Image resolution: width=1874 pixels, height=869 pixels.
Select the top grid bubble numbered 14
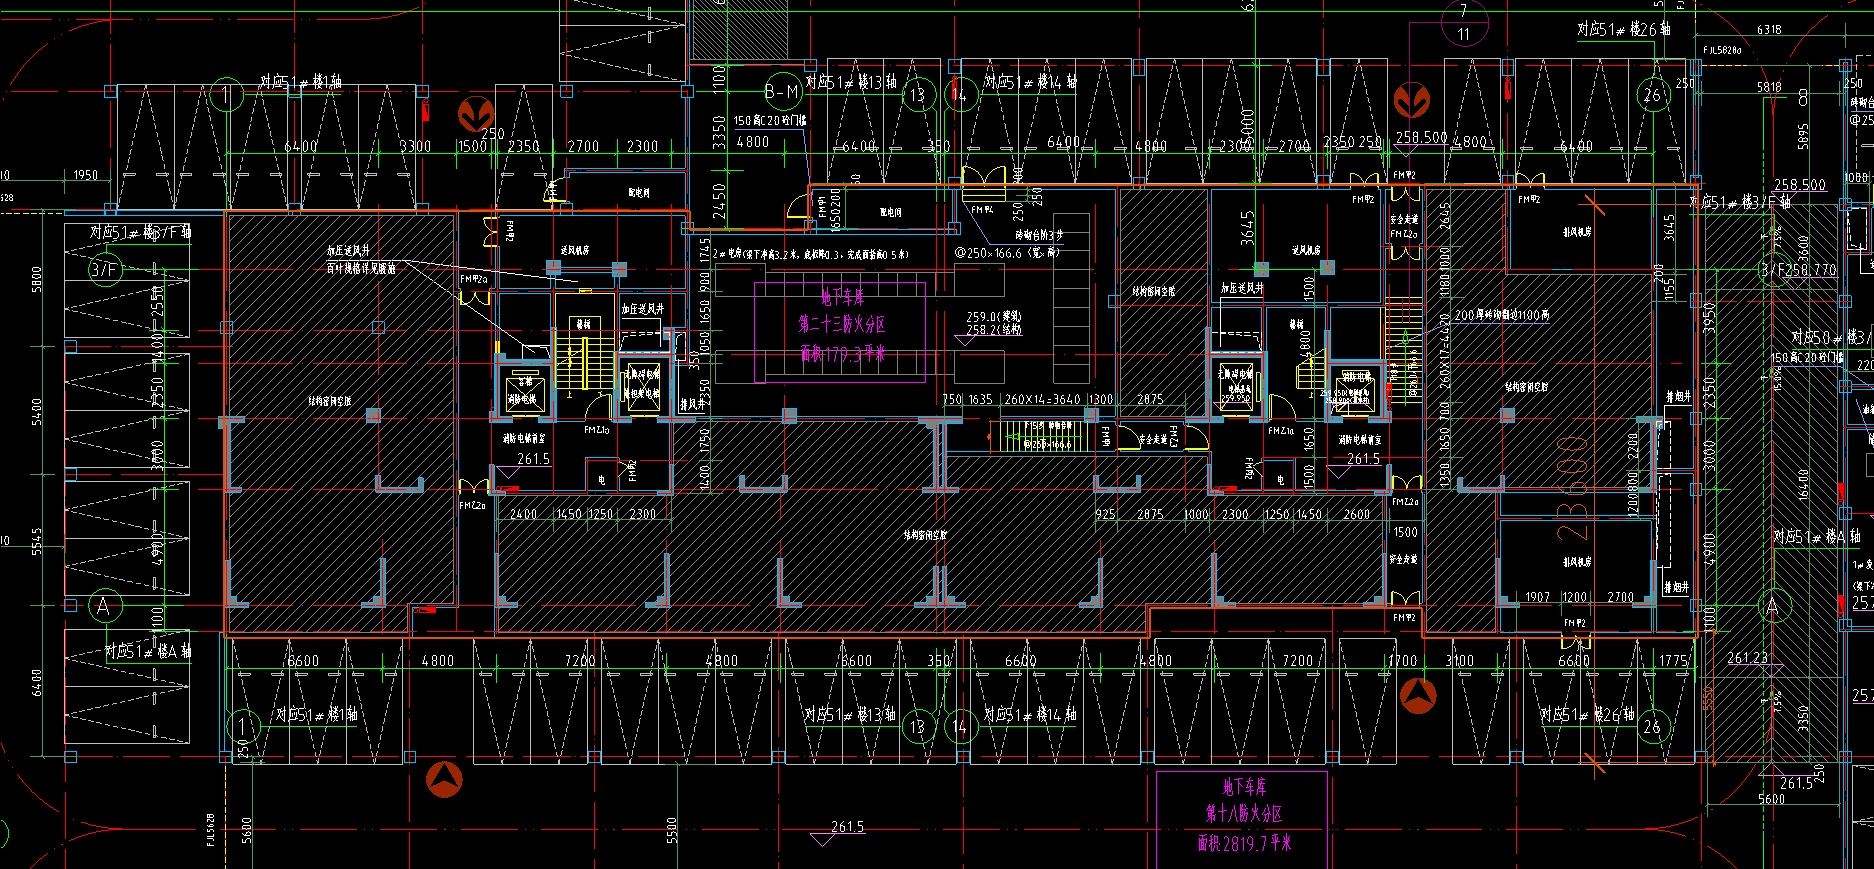pyautogui.click(x=959, y=95)
